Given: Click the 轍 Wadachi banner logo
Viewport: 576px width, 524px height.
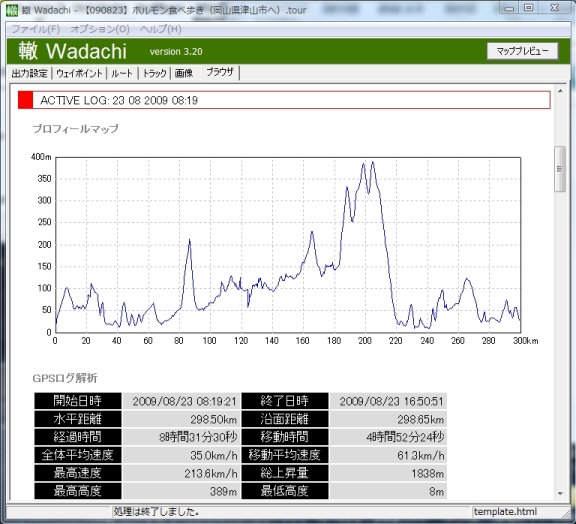Looking at the screenshot, I should 72,51.
